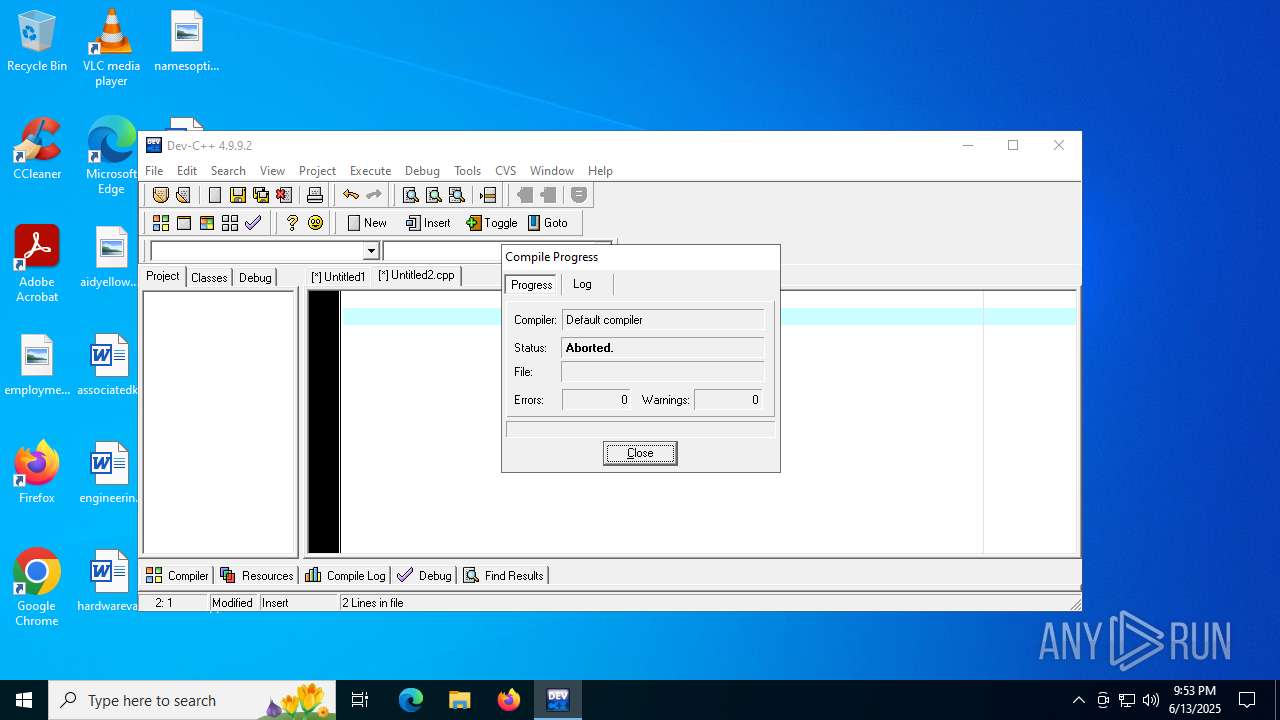Open the Resources bottom tab

click(257, 576)
